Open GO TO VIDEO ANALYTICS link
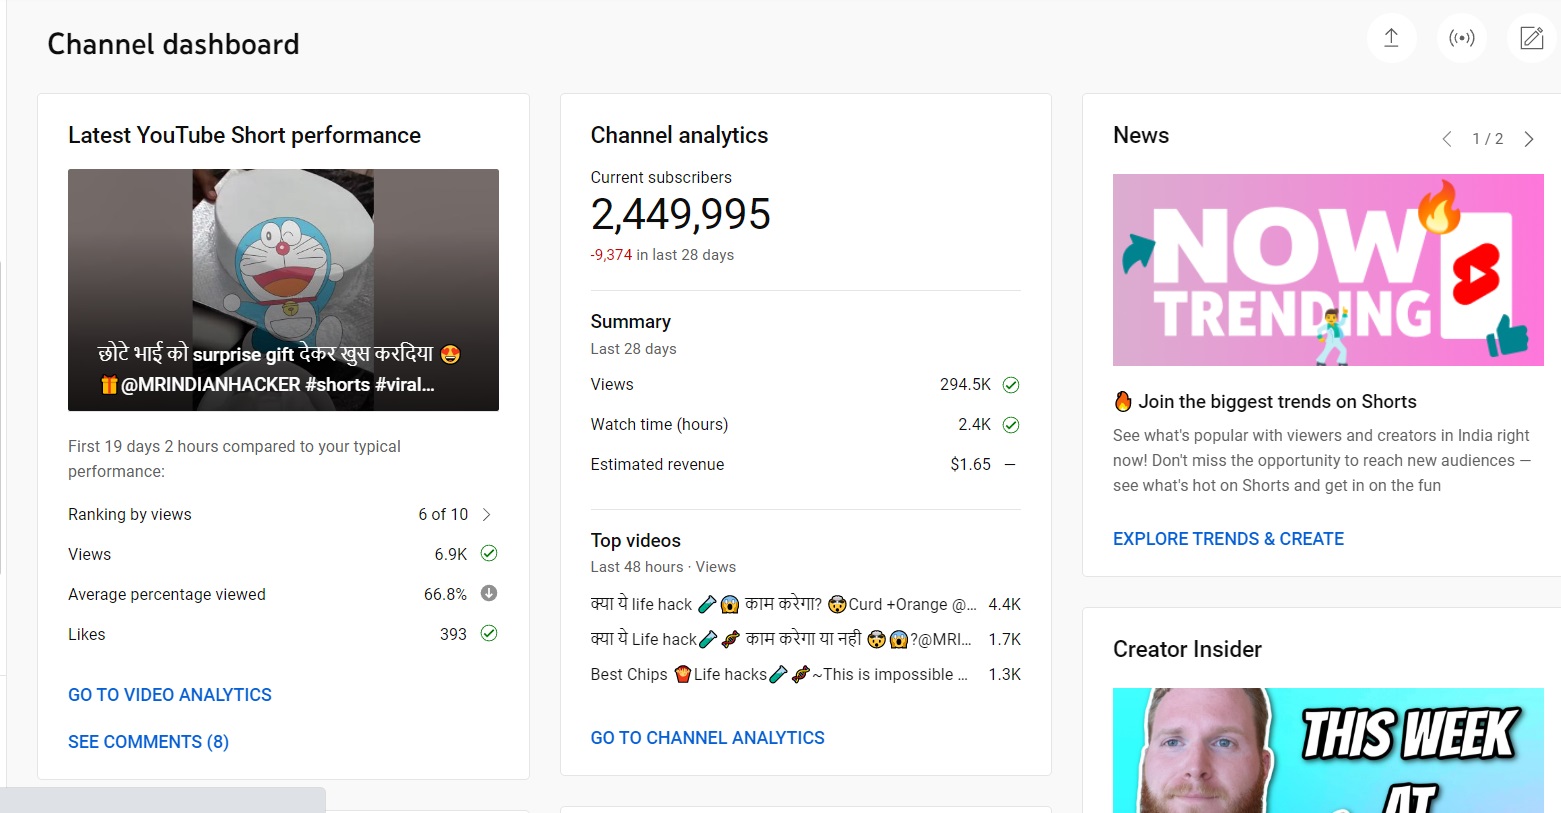Viewport: 1561px width, 813px height. (170, 695)
